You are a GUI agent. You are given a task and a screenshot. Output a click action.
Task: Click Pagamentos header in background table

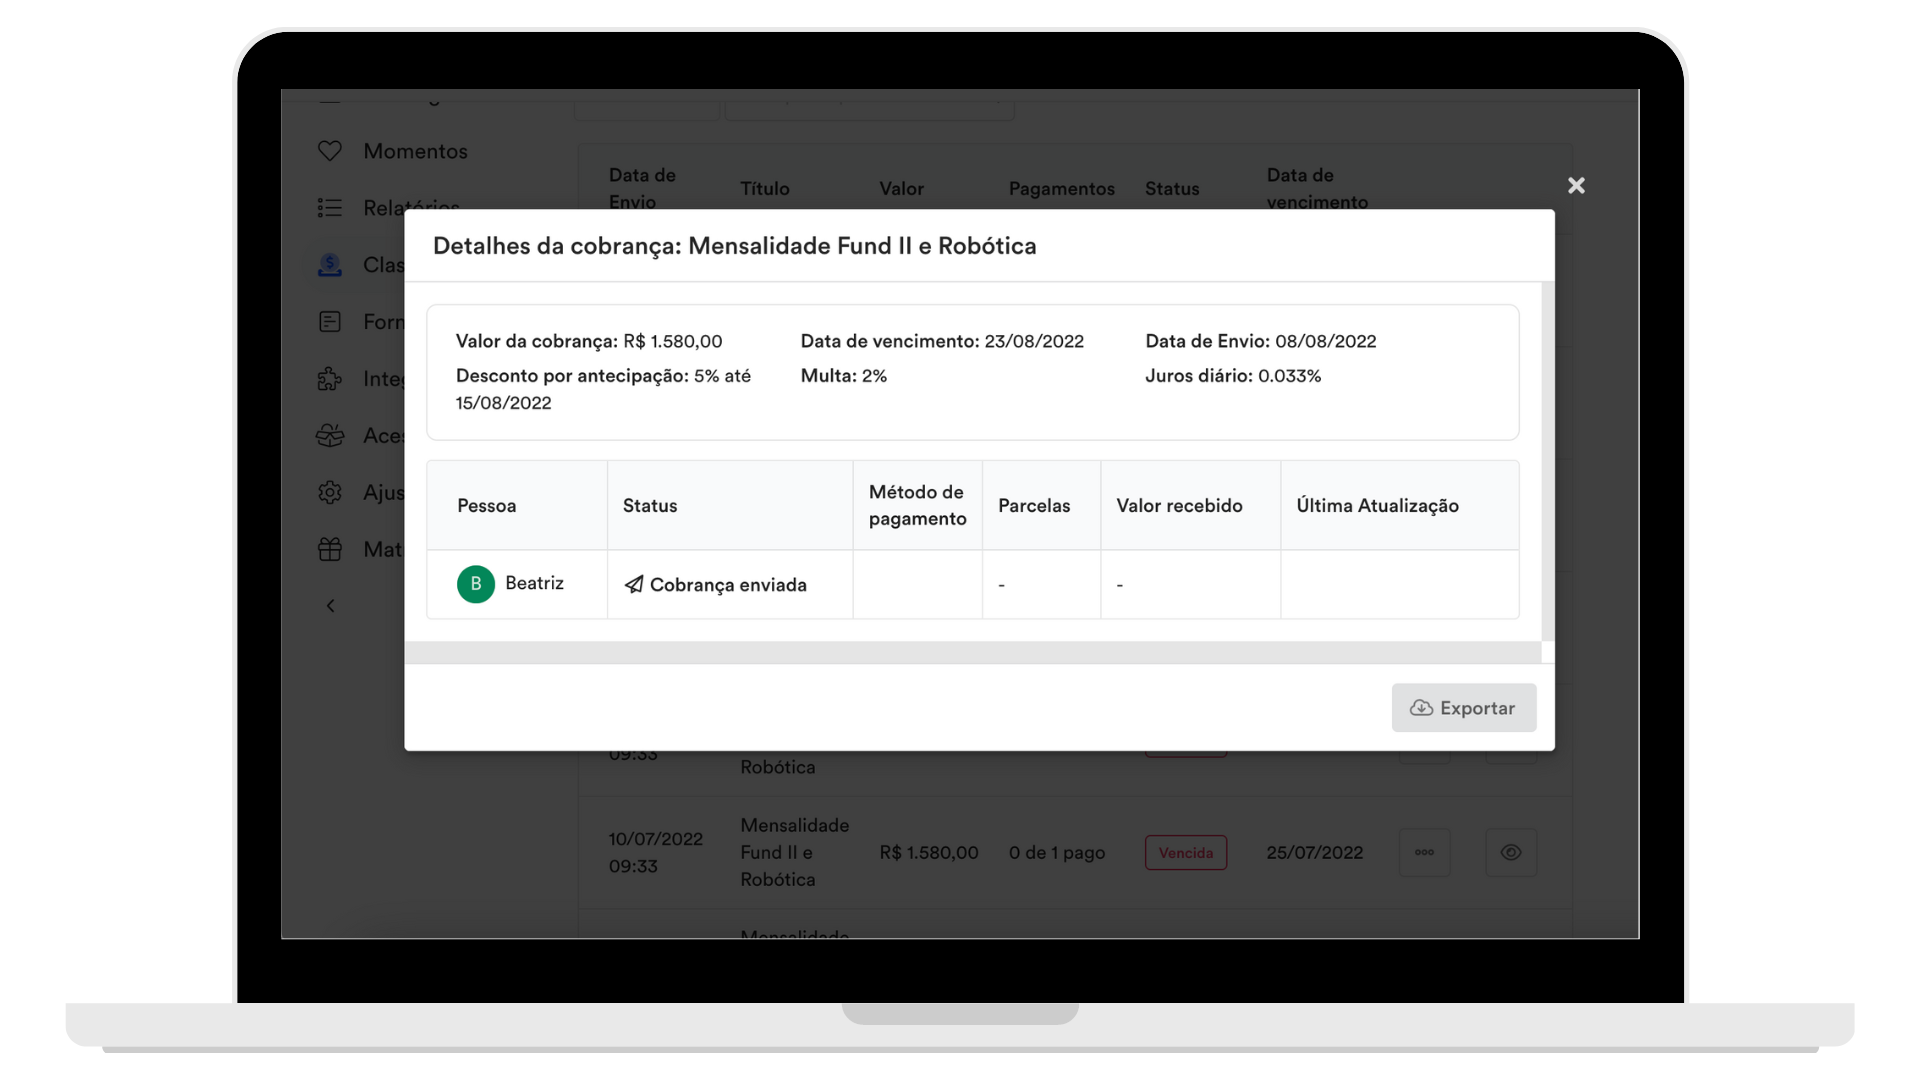[1062, 189]
